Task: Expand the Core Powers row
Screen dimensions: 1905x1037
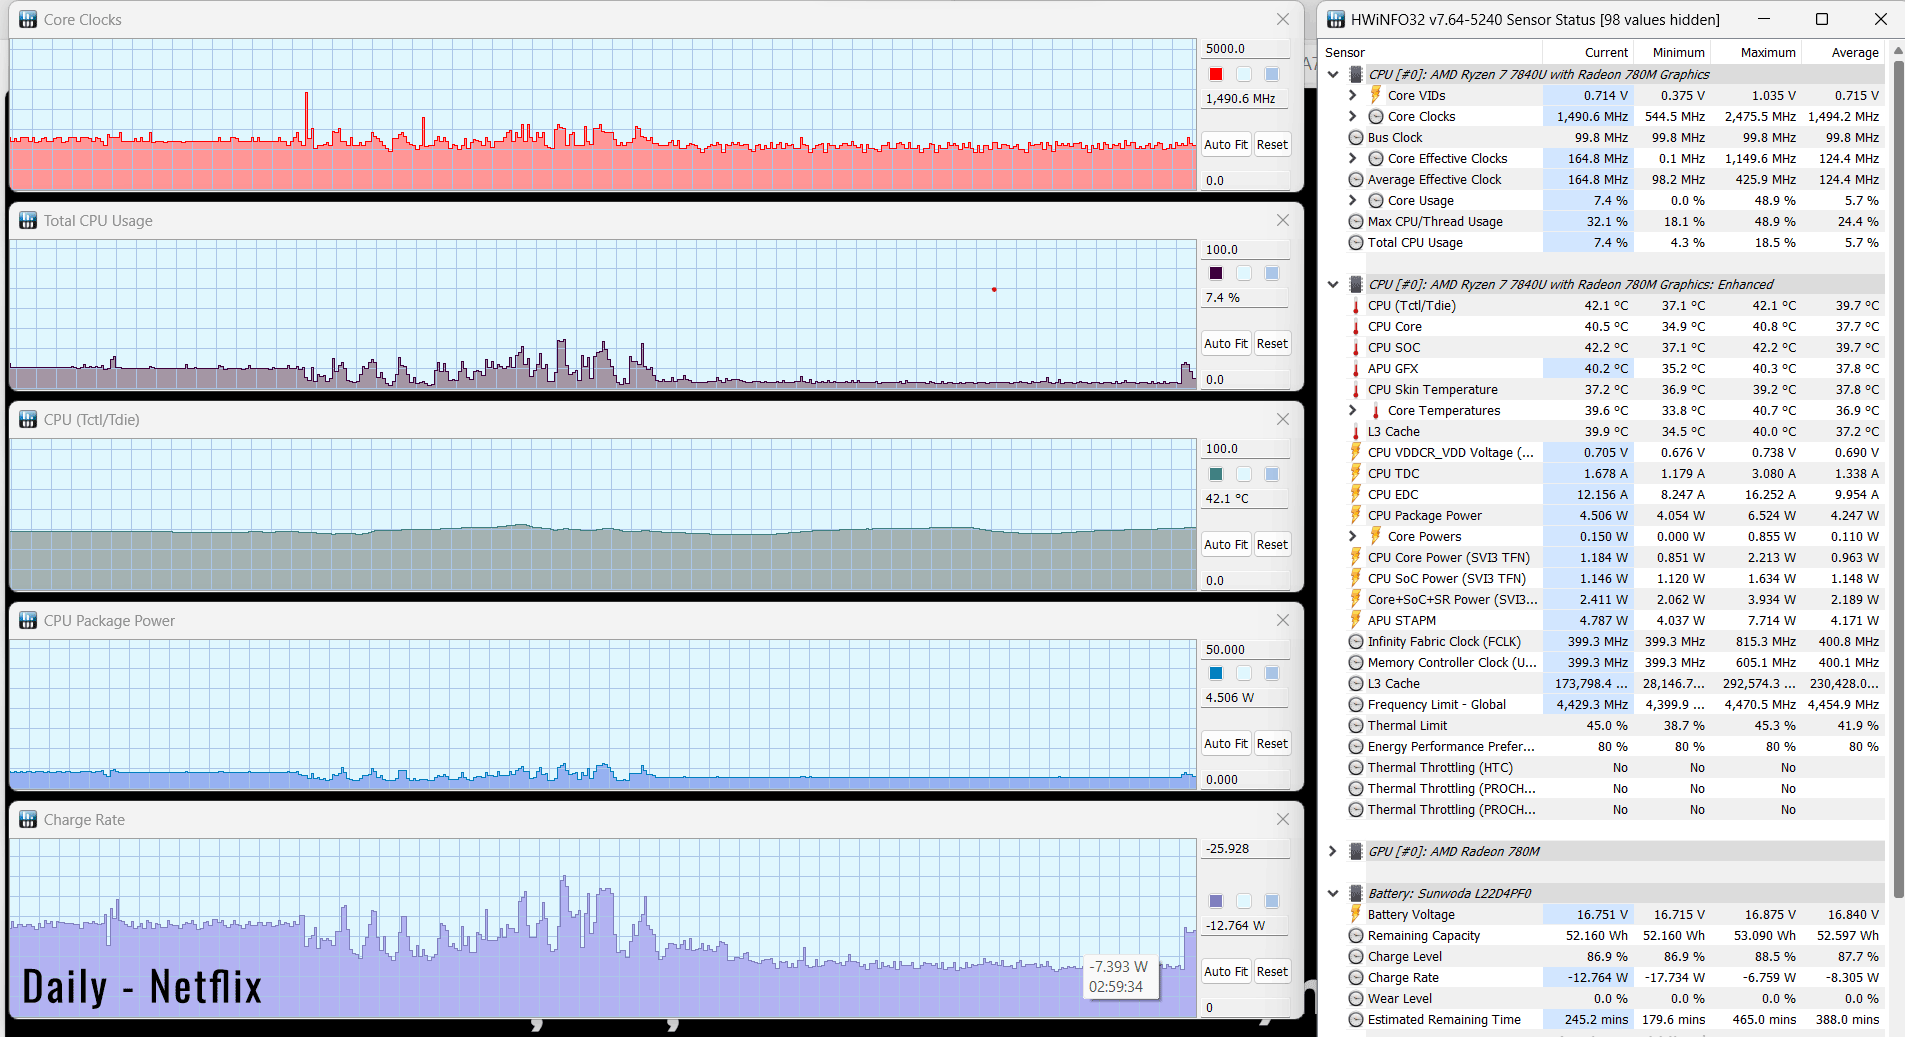Action: [1353, 536]
